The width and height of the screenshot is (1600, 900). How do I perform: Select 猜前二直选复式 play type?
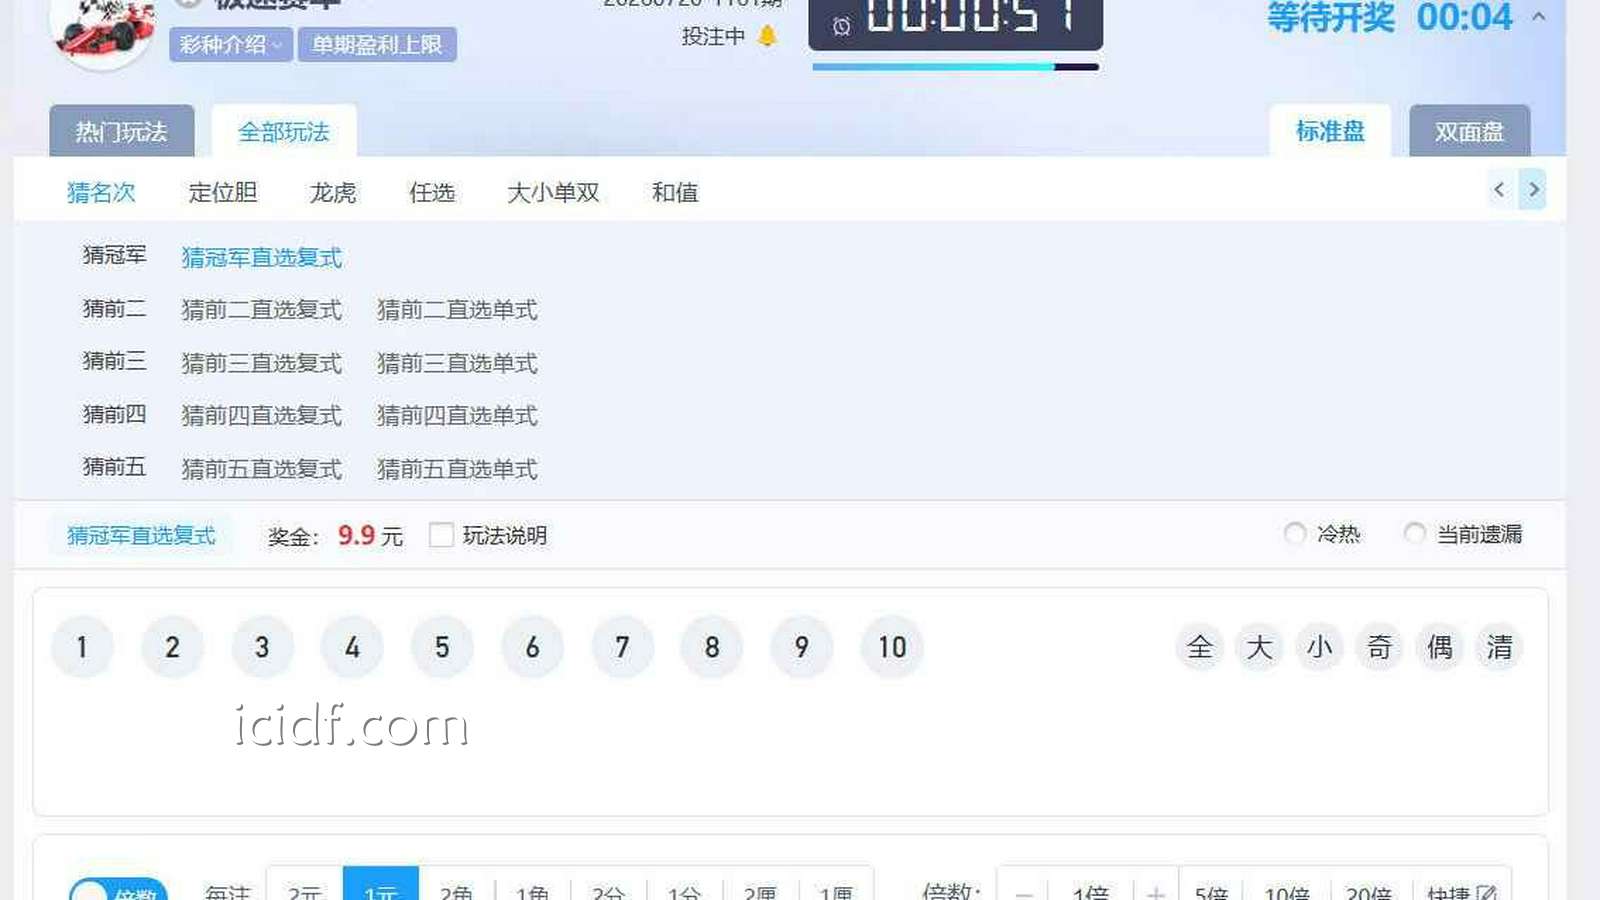[x=262, y=310]
